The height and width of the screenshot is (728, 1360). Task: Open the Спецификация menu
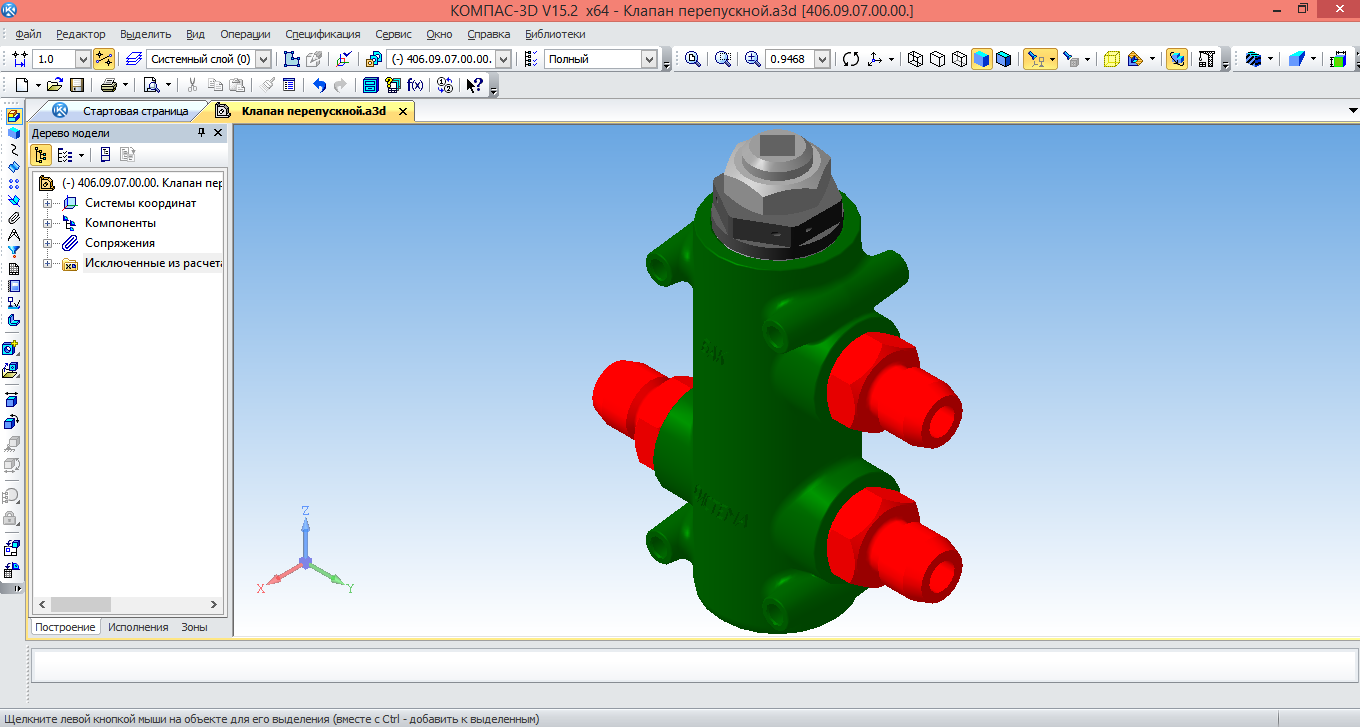(x=323, y=34)
